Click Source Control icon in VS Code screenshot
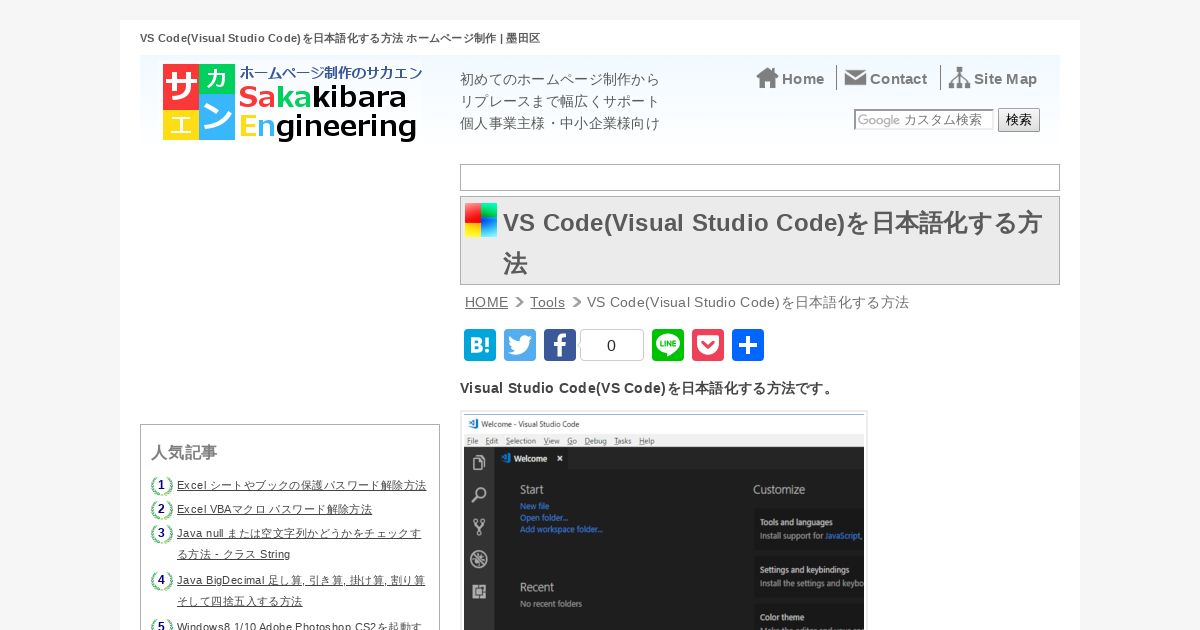Viewport: 1200px width, 630px height. (479, 527)
